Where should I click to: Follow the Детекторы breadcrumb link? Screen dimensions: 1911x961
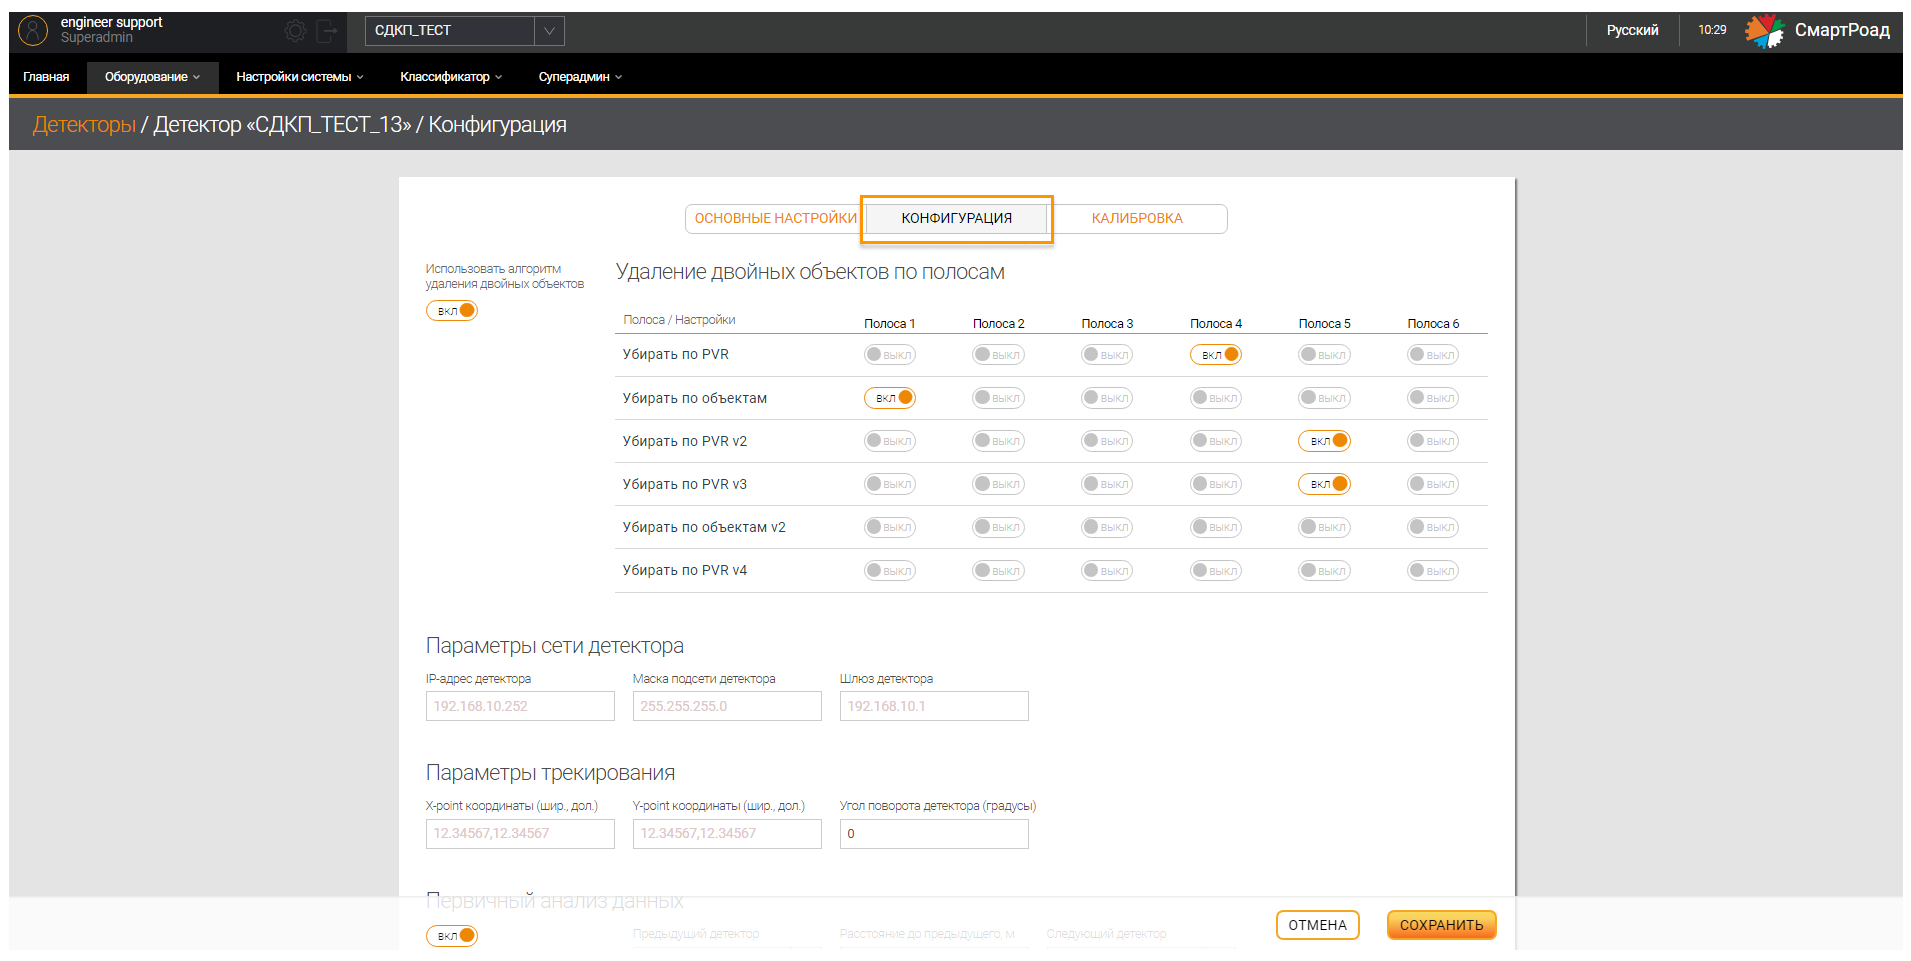click(x=84, y=125)
